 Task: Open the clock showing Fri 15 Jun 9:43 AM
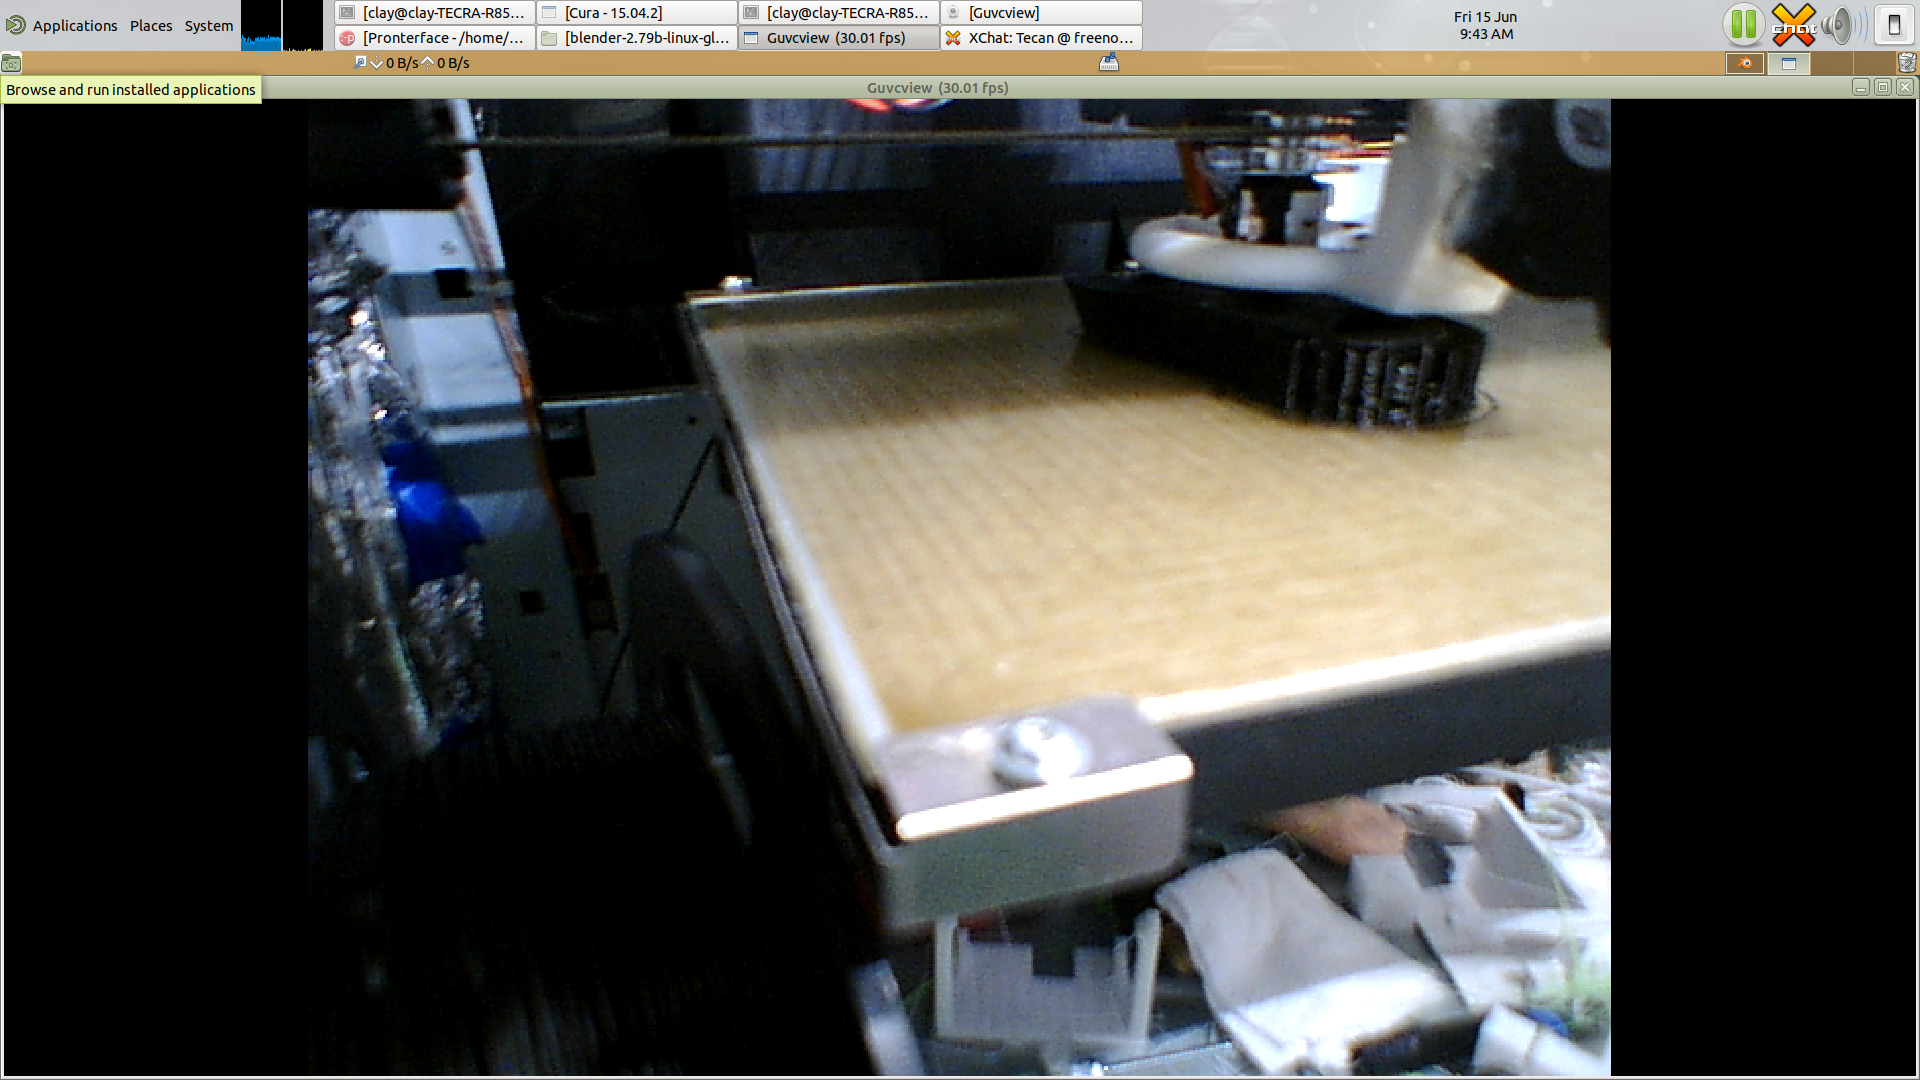point(1485,25)
